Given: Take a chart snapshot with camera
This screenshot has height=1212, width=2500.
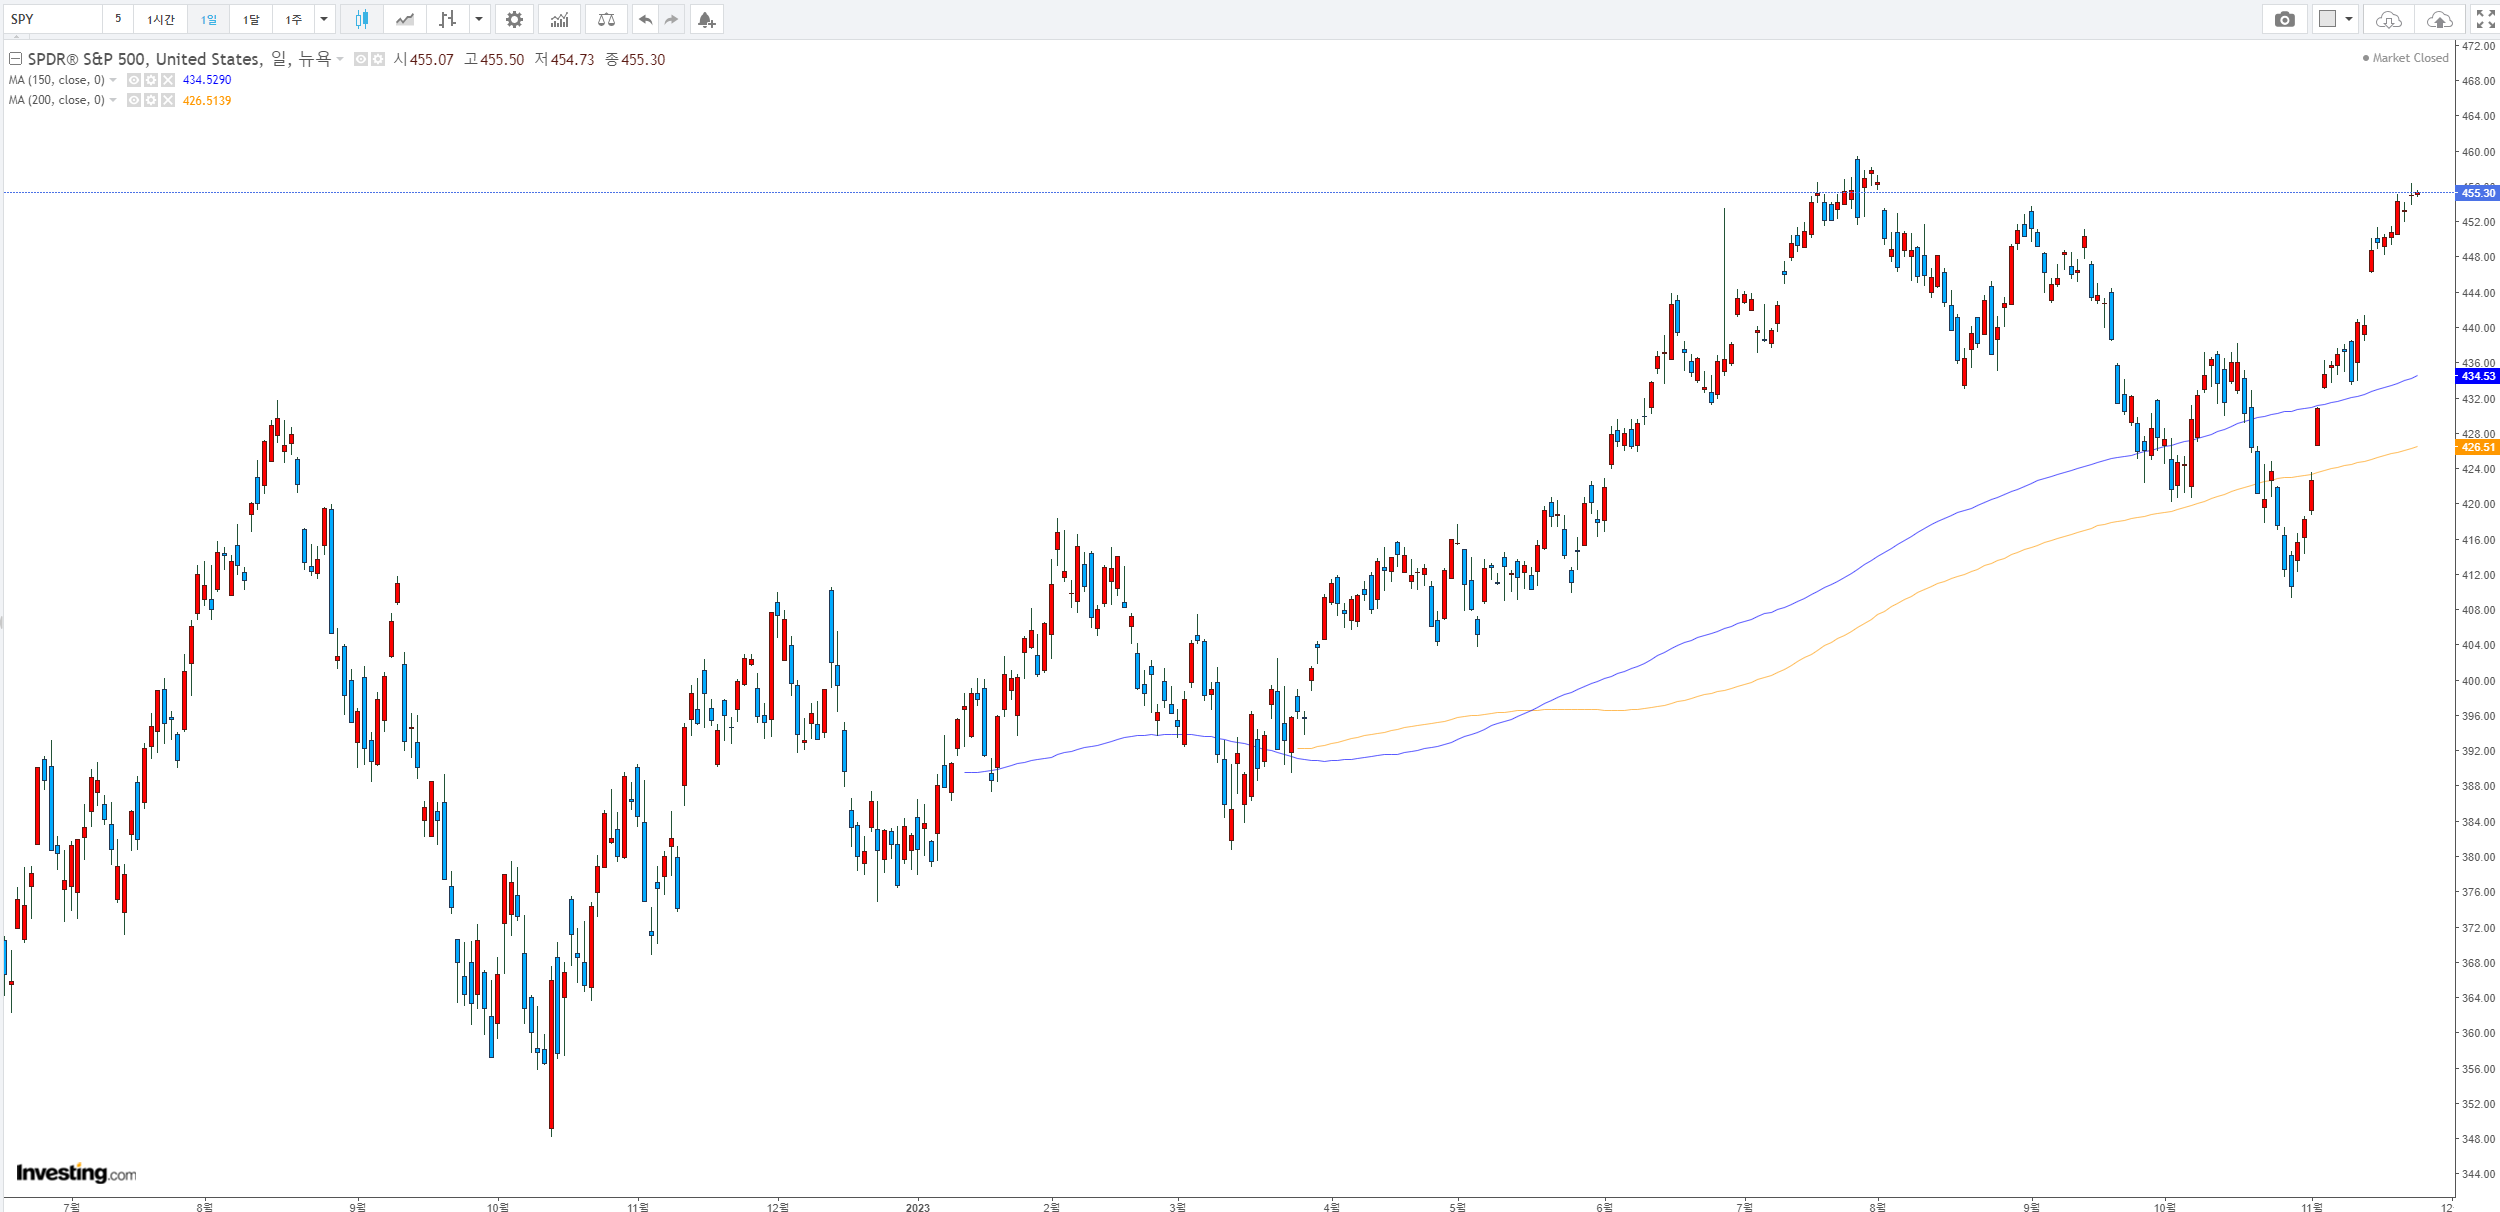Looking at the screenshot, I should (2284, 19).
